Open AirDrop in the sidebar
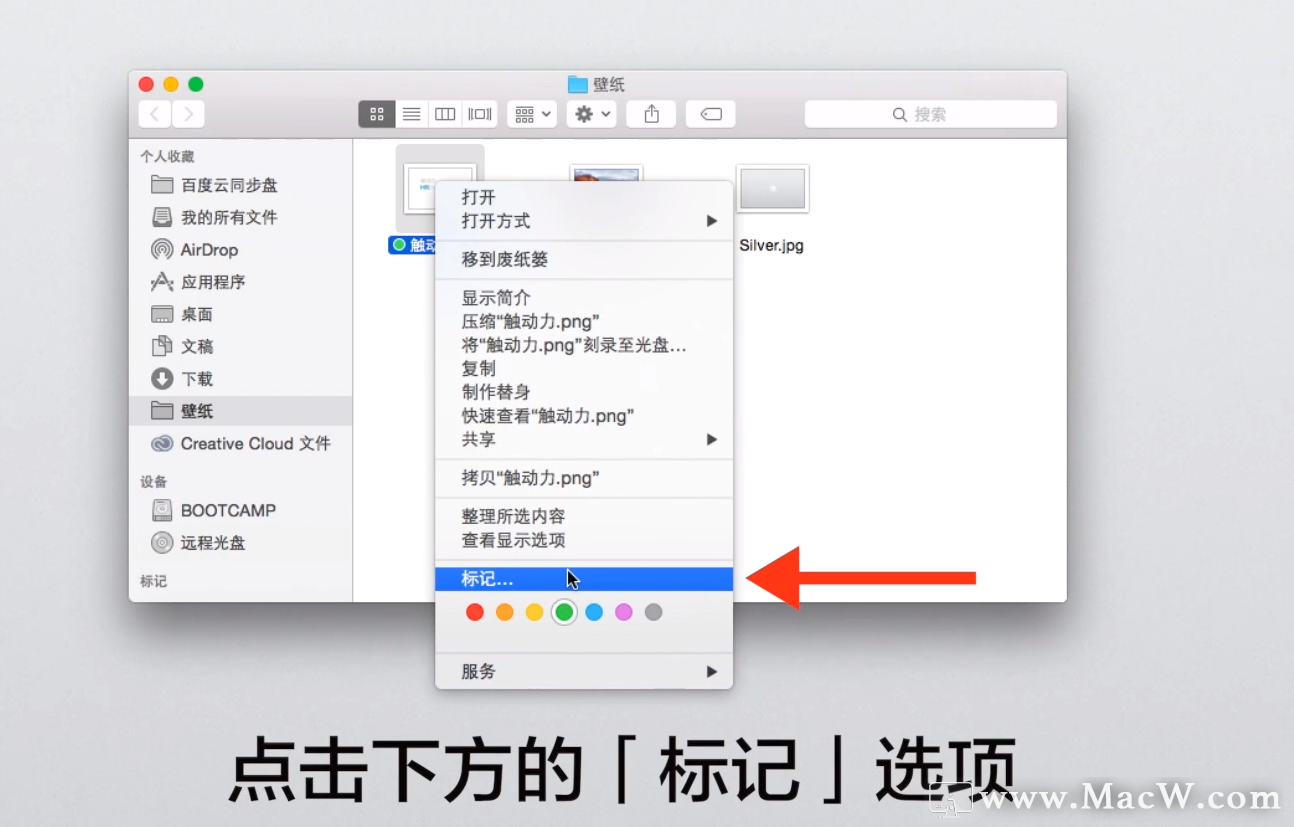Screen dimensions: 1294x827 coord(240,249)
